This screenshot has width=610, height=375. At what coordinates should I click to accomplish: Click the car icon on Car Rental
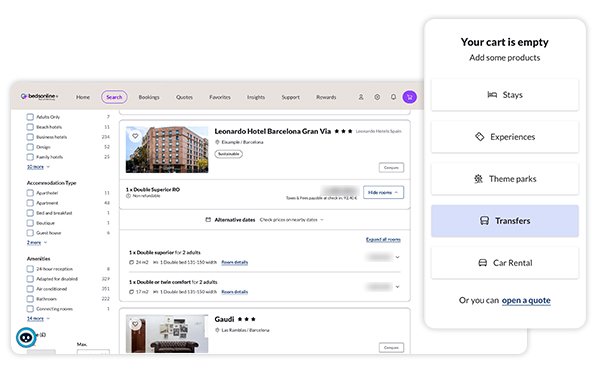coord(482,263)
